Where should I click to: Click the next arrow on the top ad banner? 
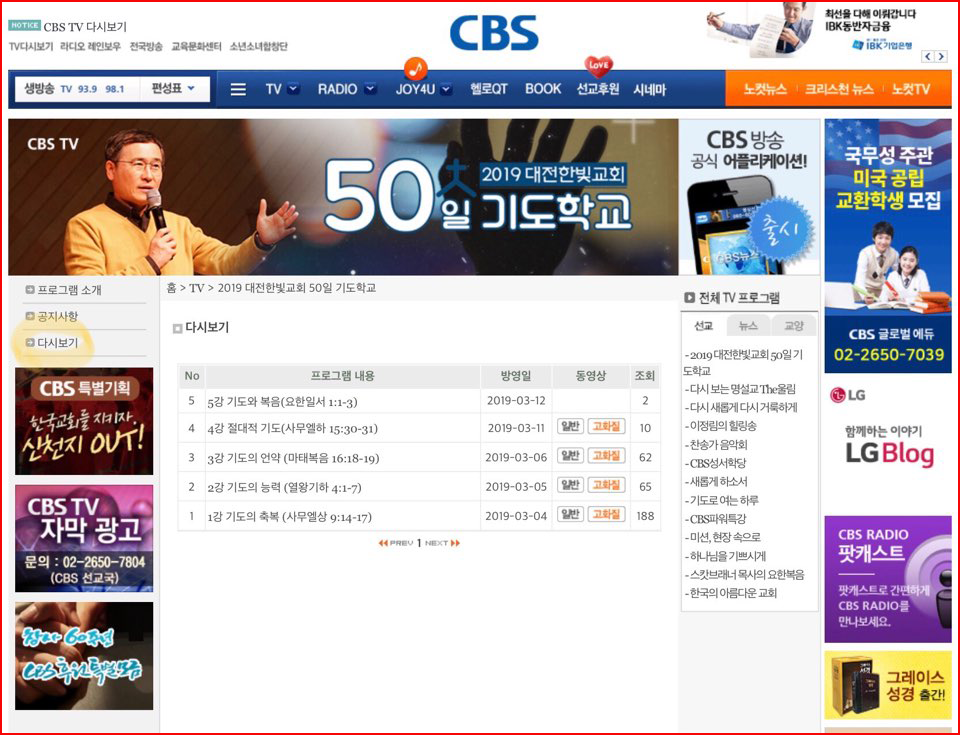coord(941,56)
